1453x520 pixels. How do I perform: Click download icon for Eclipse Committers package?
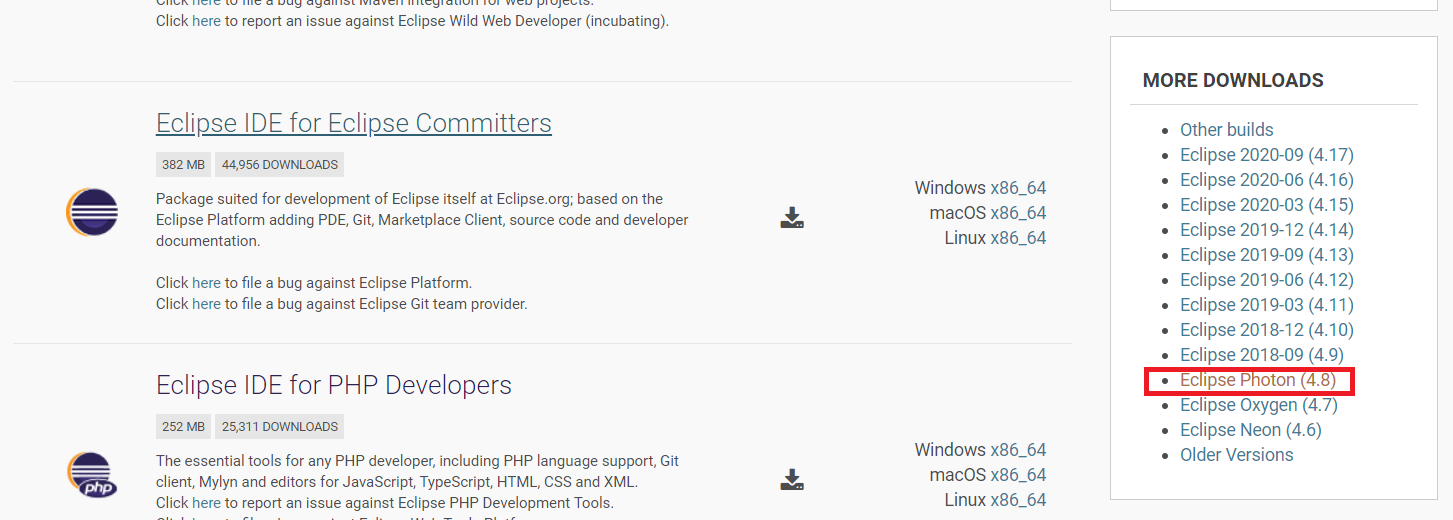point(792,218)
